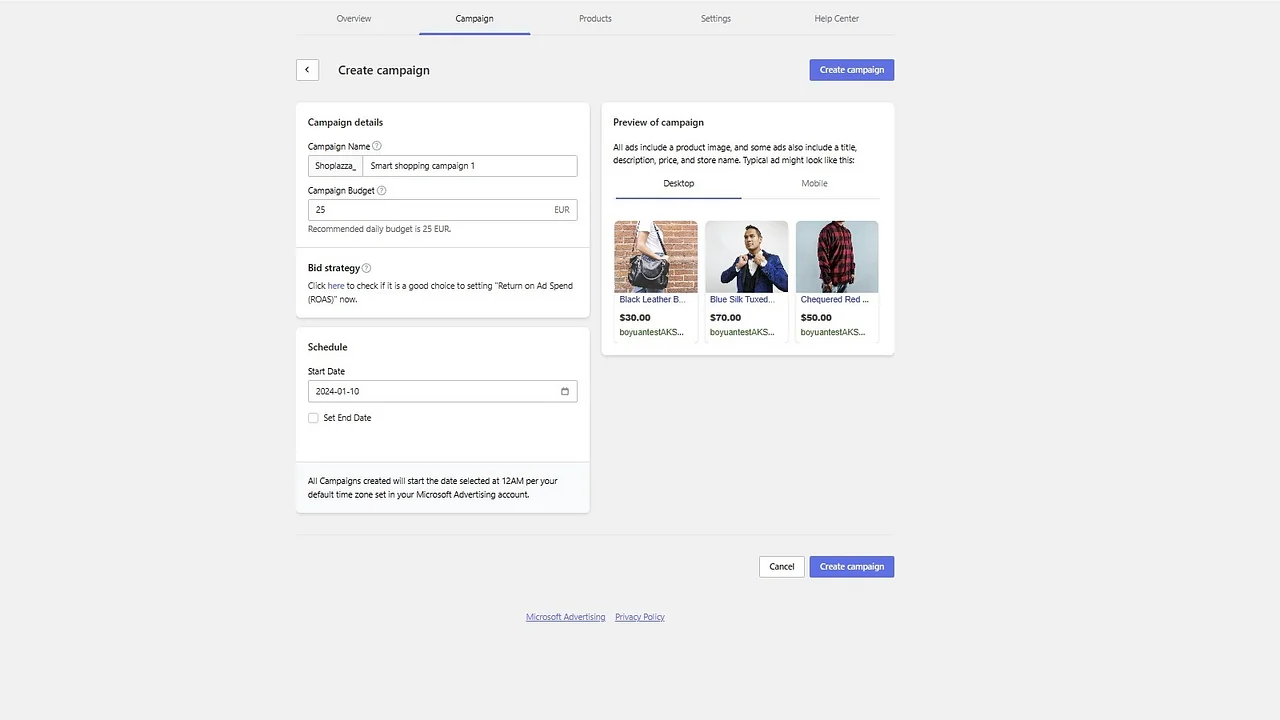Image resolution: width=1280 pixels, height=720 pixels.
Task: Open the Help Center
Action: click(836, 18)
